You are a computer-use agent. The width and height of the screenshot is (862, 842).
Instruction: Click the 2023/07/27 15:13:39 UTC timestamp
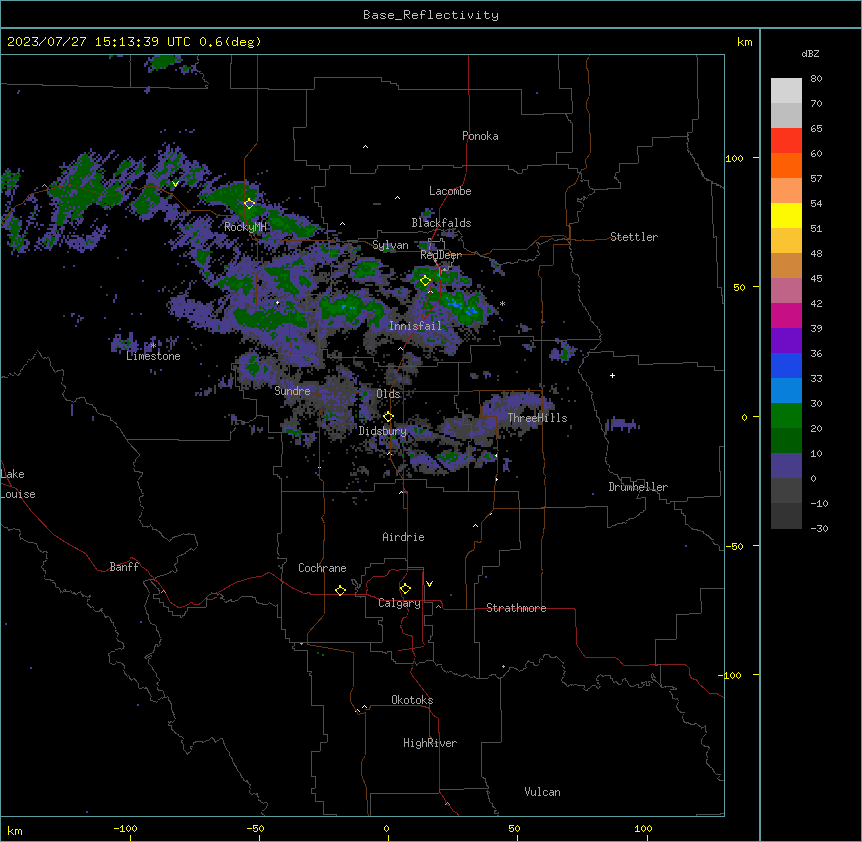pos(99,42)
